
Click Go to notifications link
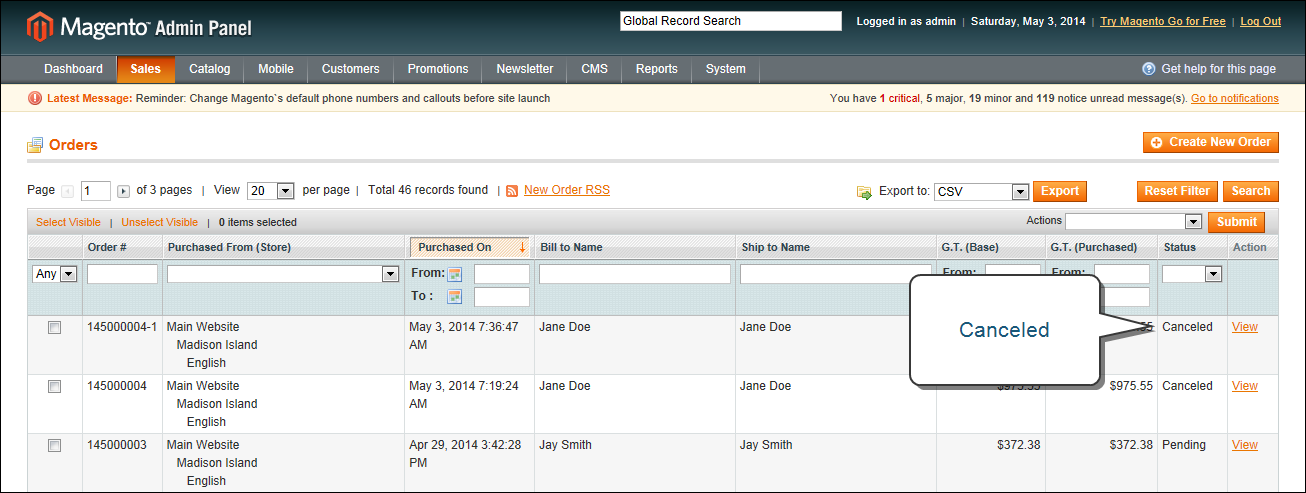click(x=1235, y=98)
